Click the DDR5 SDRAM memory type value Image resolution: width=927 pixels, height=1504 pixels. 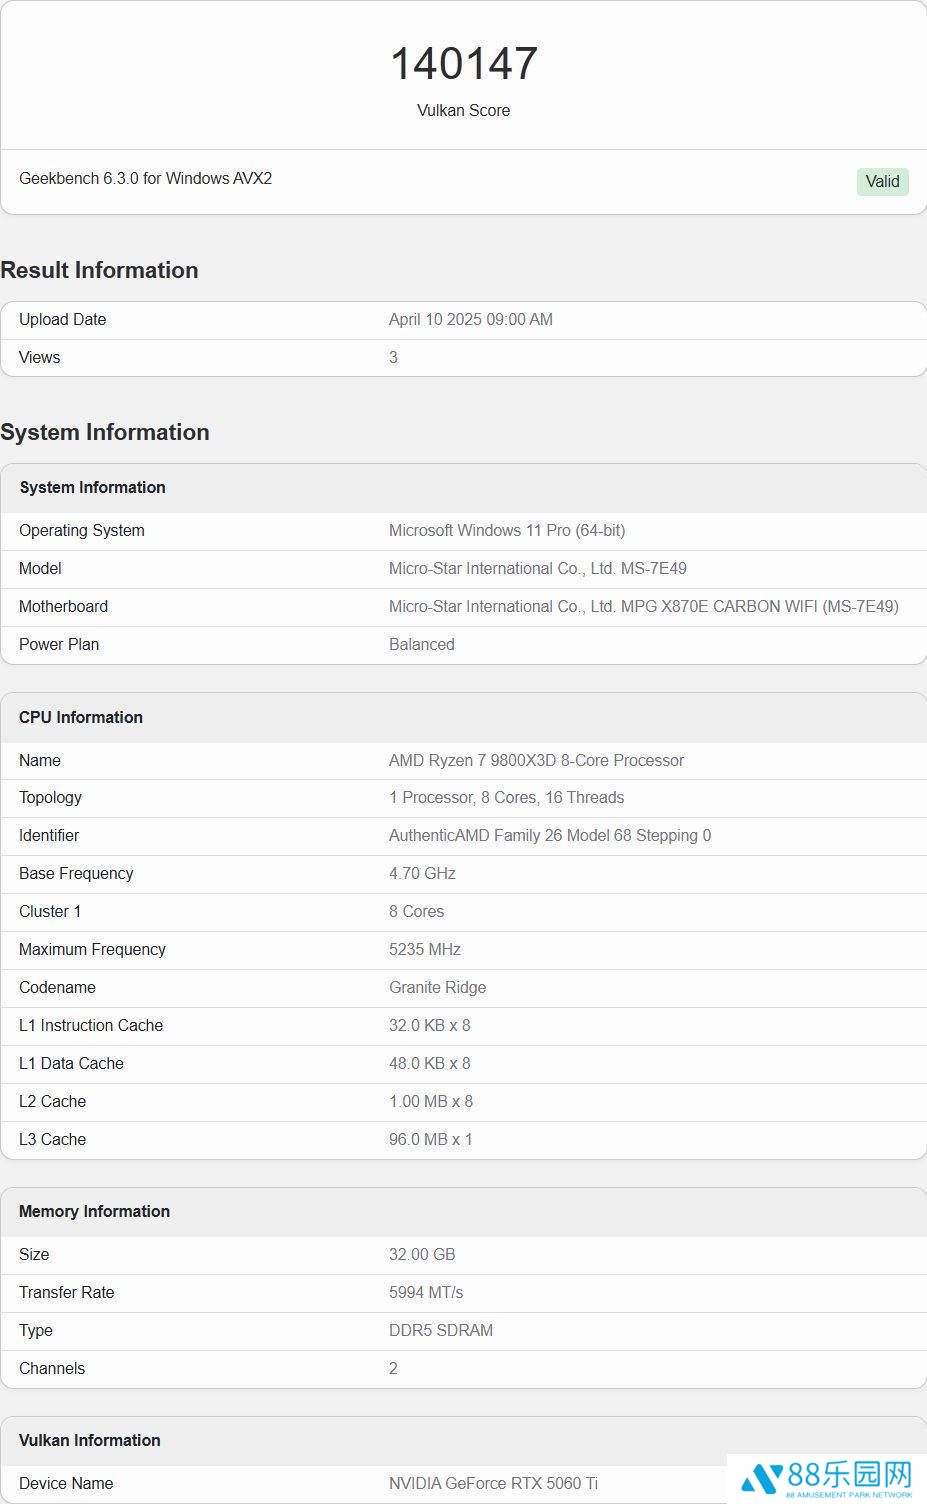point(440,1331)
